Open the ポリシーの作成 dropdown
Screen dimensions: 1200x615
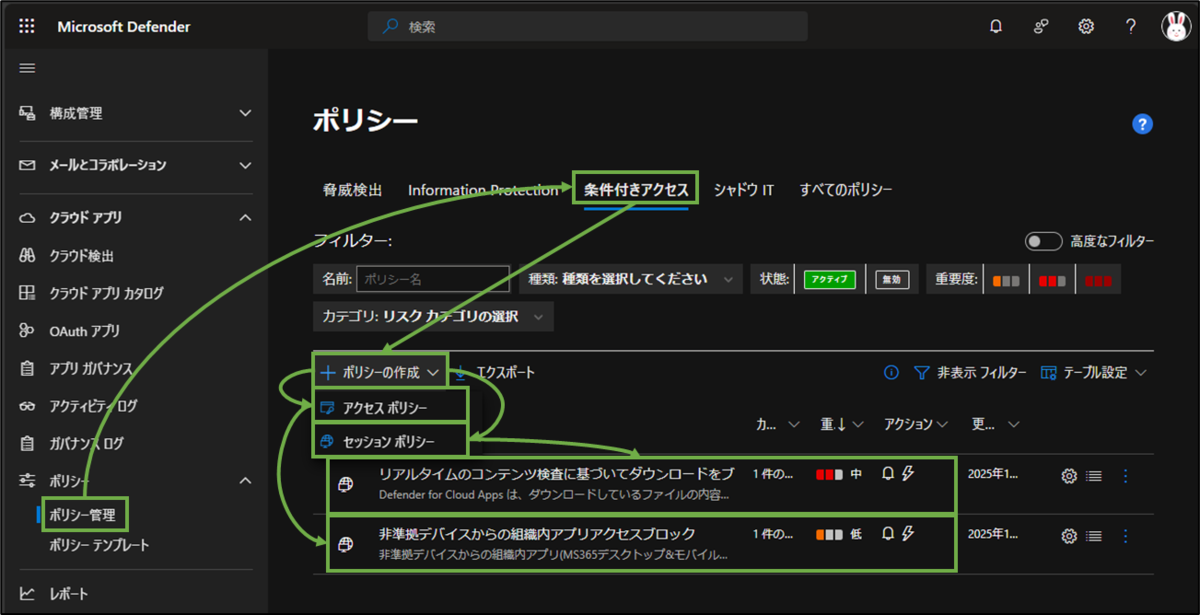380,372
